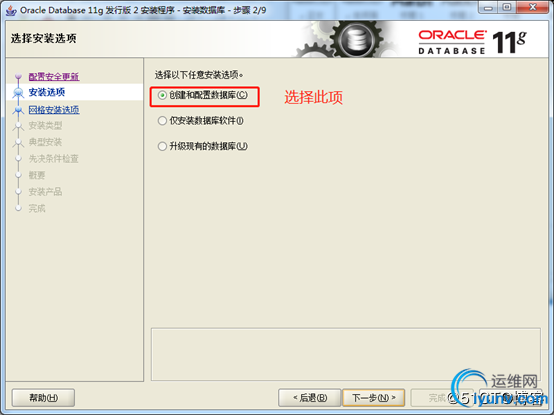The image size is (554, 415).
Task: Click the 网格安装选项 step marker icon
Action: (18, 110)
